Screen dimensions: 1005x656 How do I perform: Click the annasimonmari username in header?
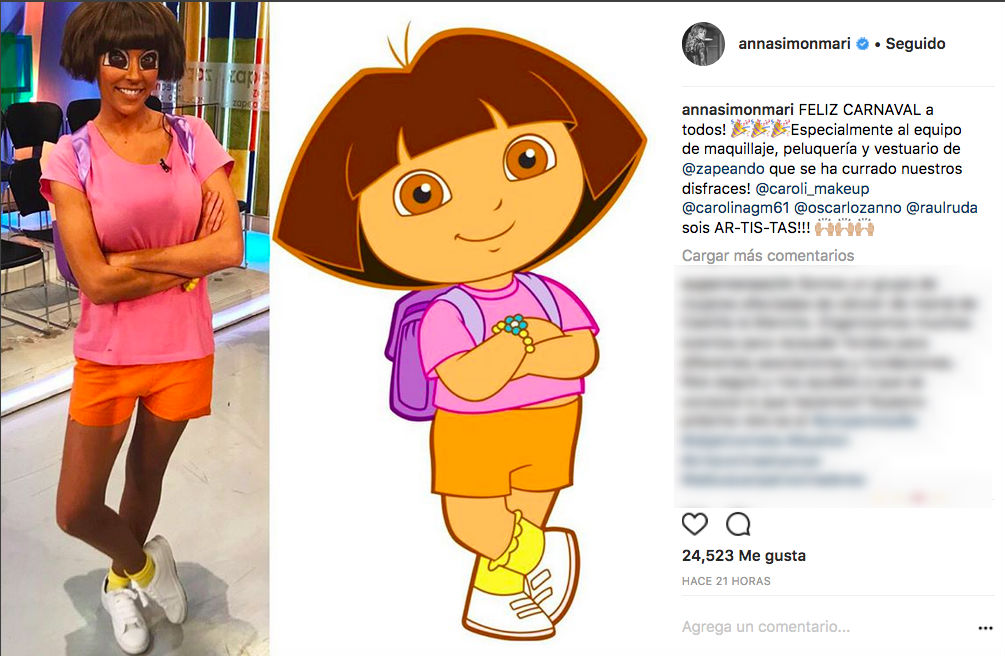click(794, 44)
